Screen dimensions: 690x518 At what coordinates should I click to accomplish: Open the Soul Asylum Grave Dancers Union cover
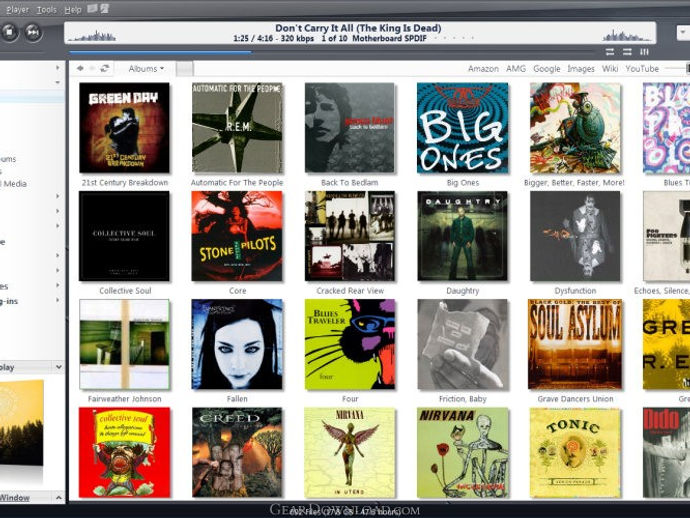tap(575, 344)
